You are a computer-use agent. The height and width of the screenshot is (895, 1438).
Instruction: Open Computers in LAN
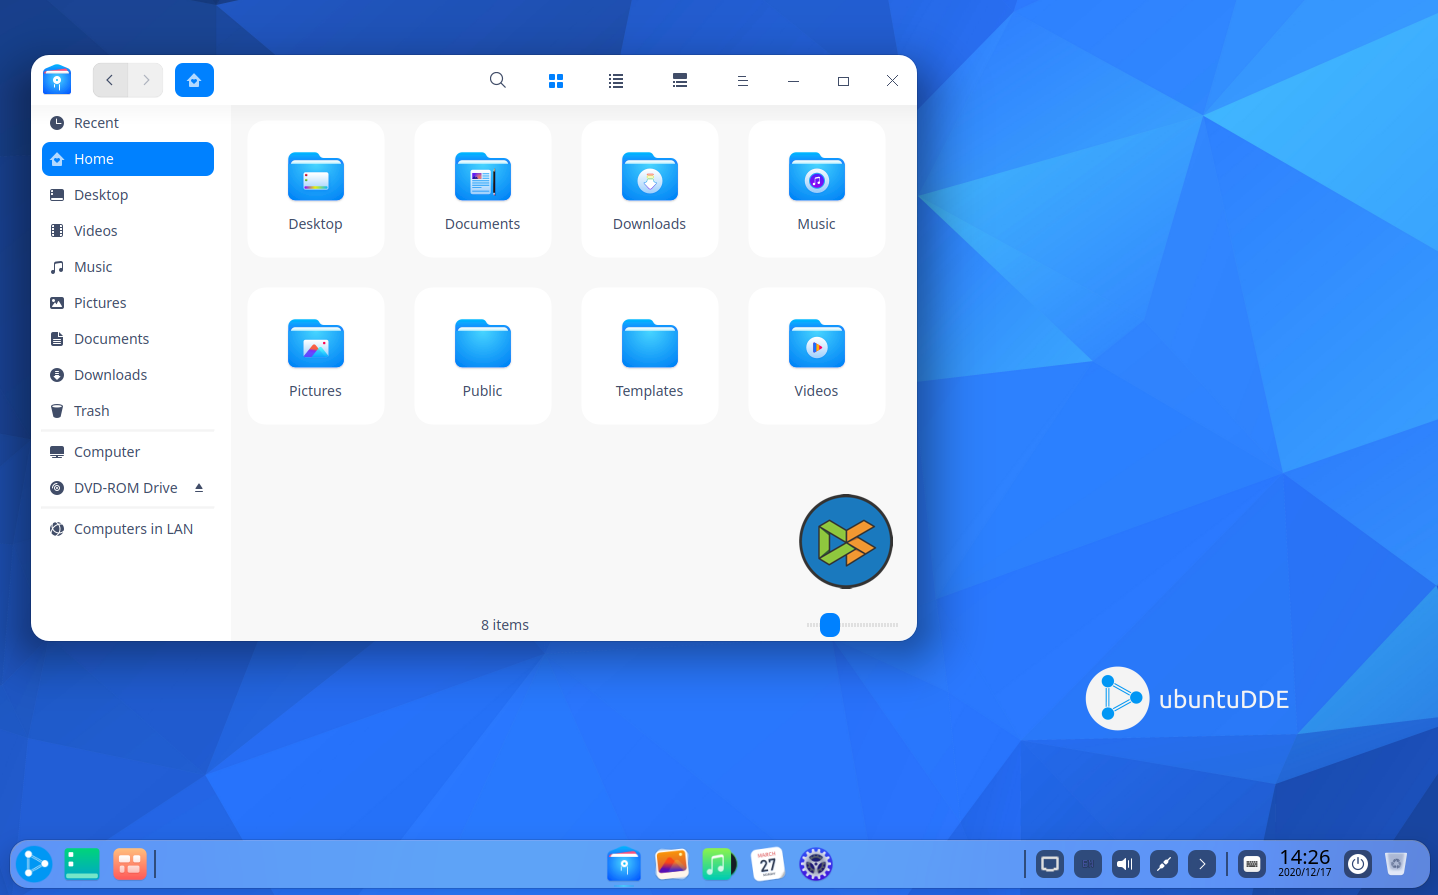133,529
